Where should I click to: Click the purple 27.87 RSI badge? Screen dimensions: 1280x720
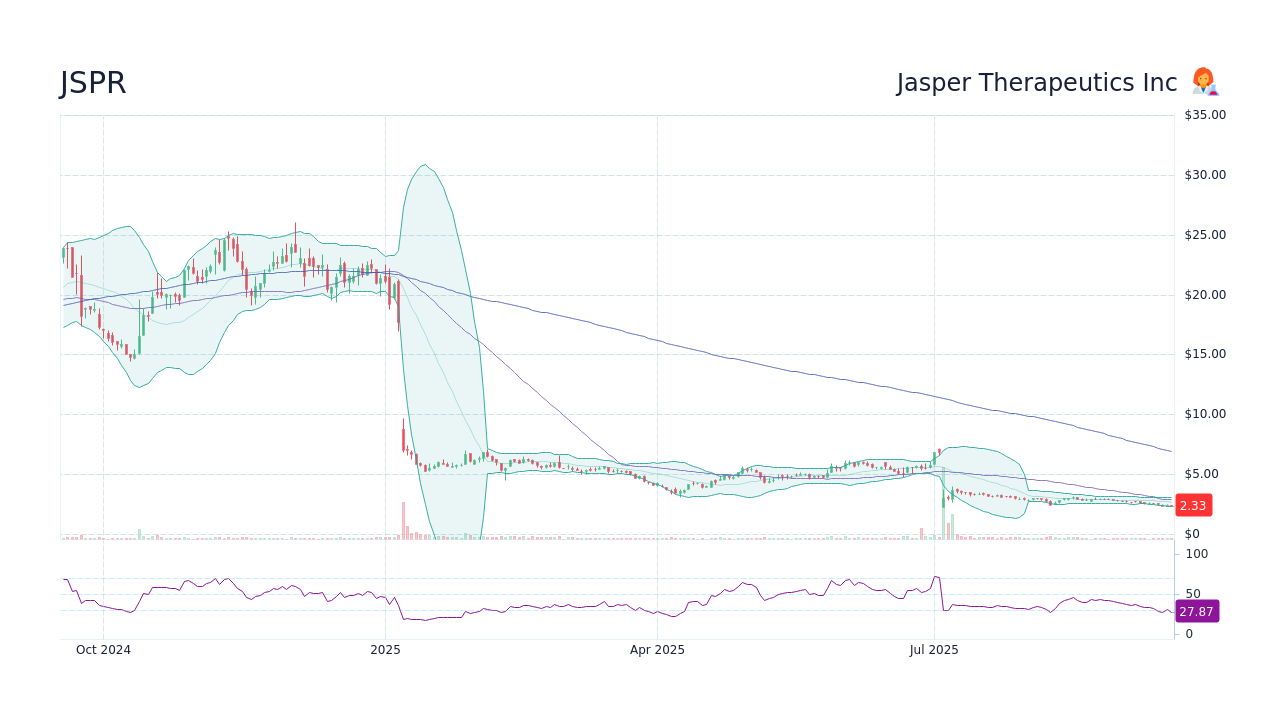[1197, 612]
